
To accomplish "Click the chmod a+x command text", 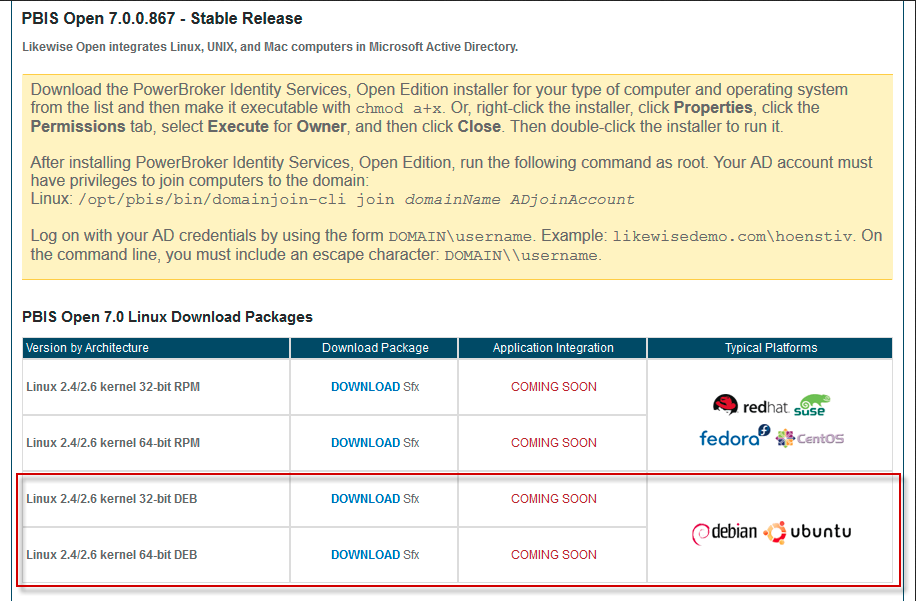I will coord(400,109).
